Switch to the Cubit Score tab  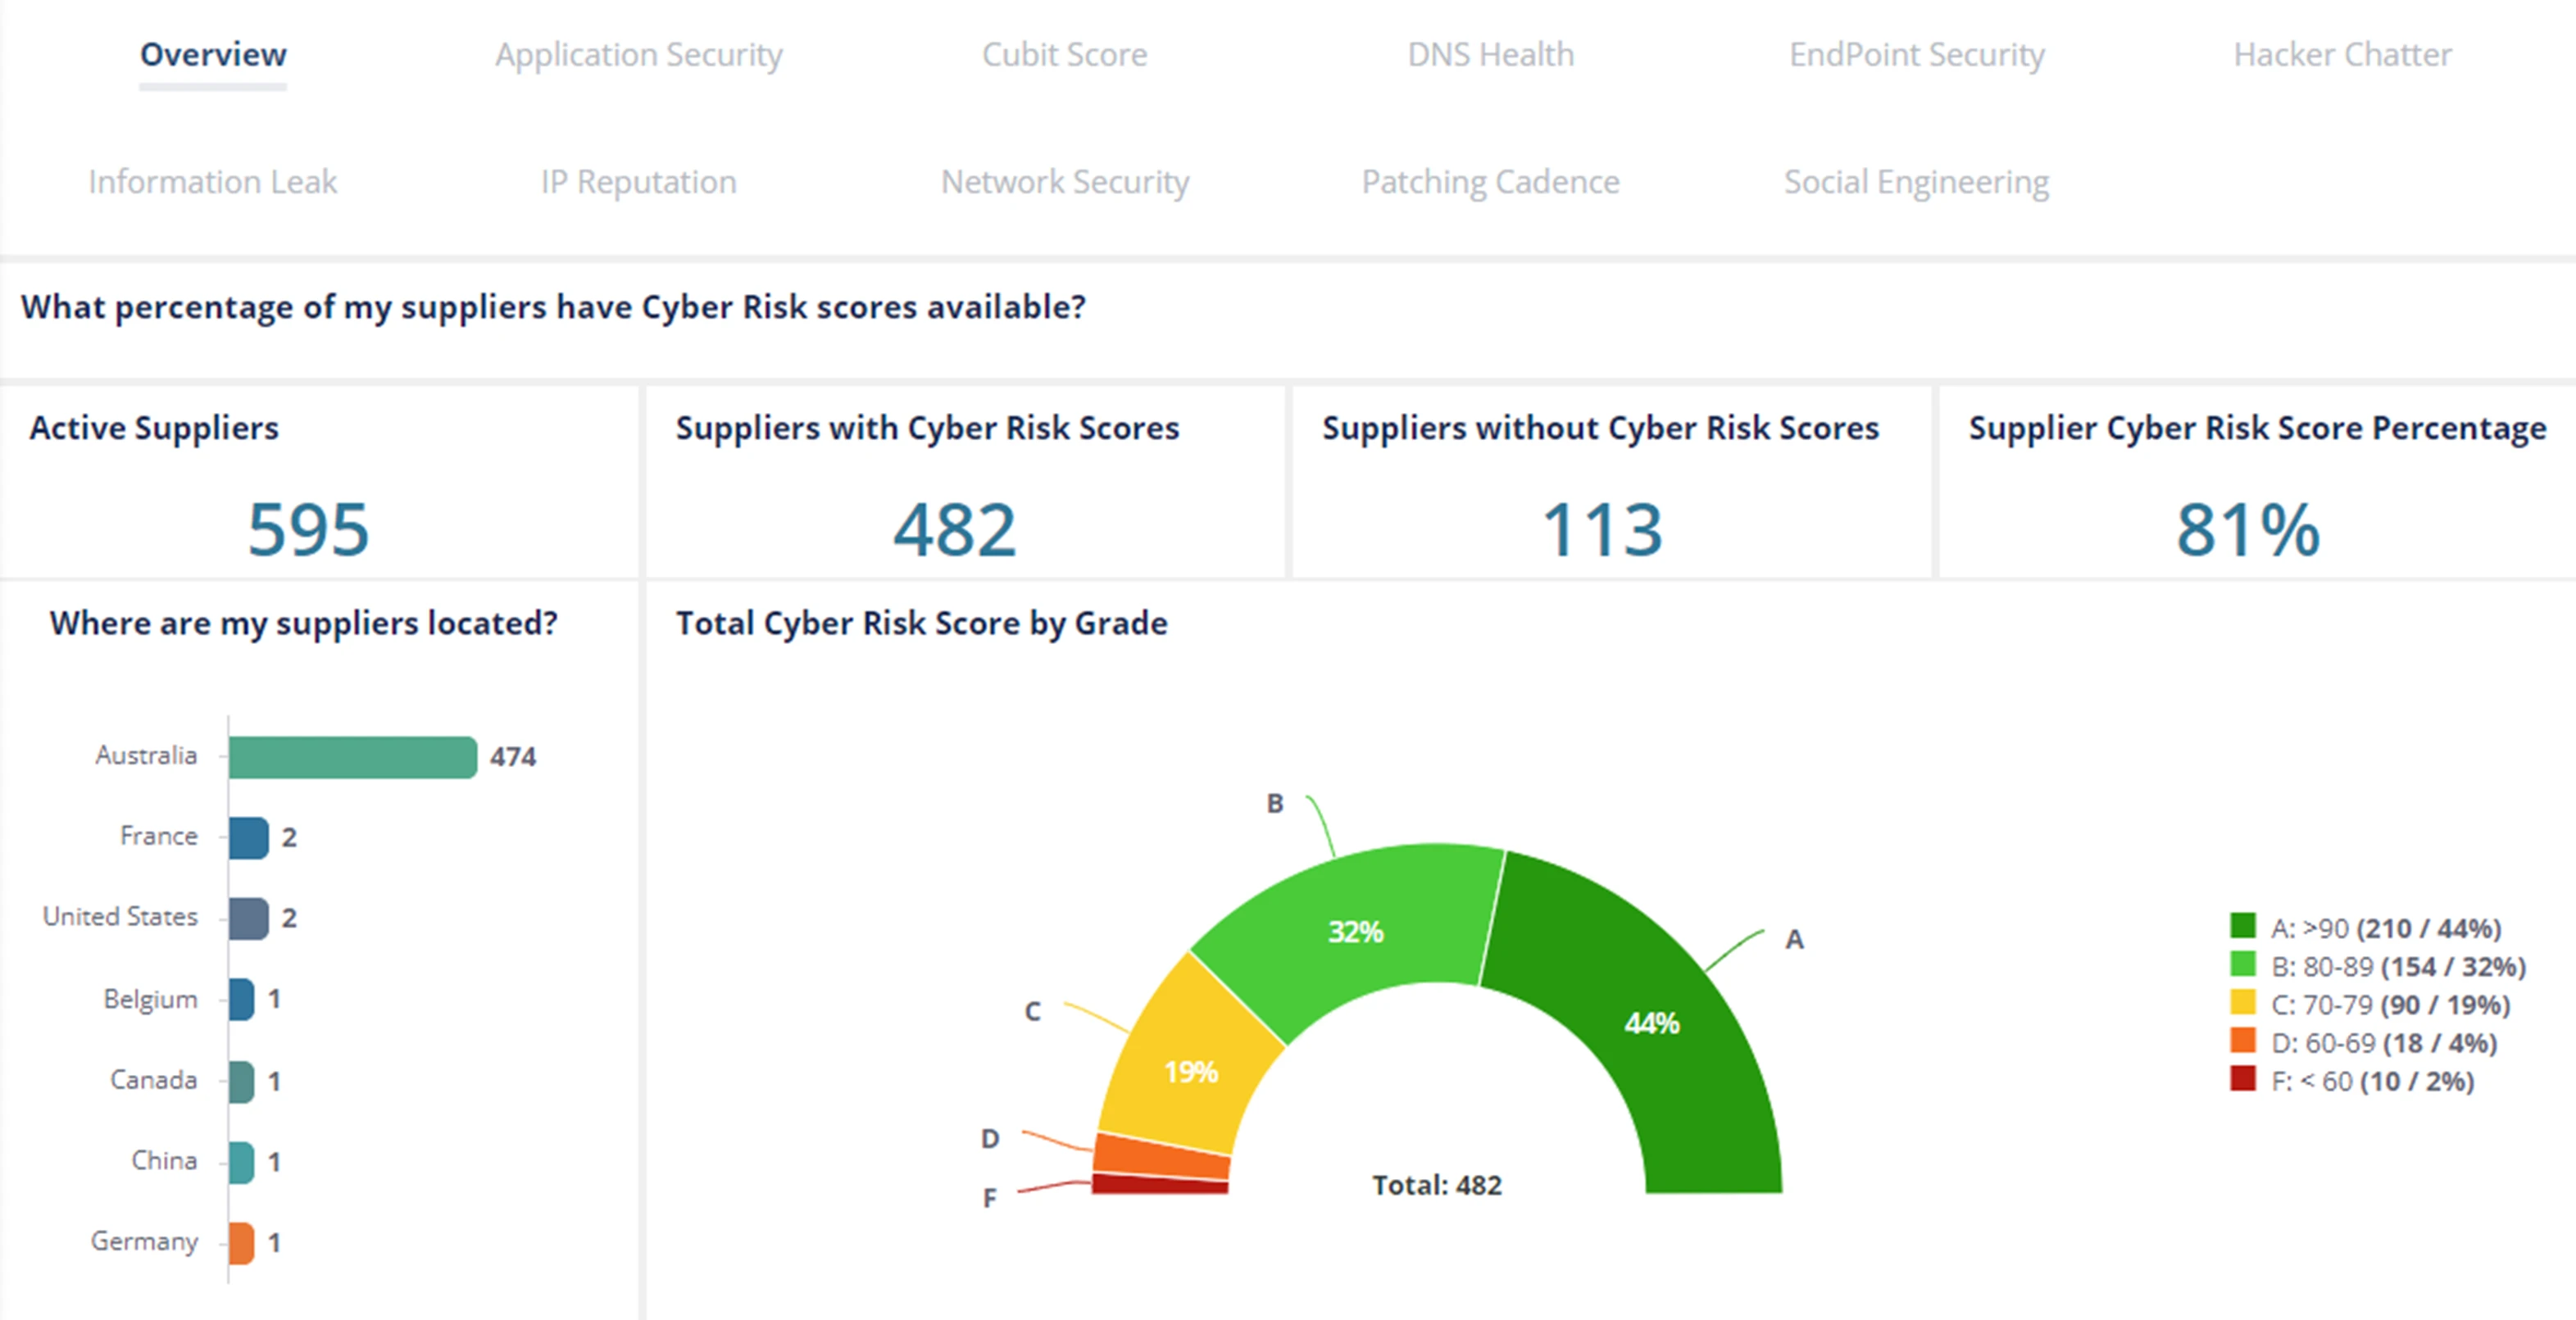(x=1064, y=54)
